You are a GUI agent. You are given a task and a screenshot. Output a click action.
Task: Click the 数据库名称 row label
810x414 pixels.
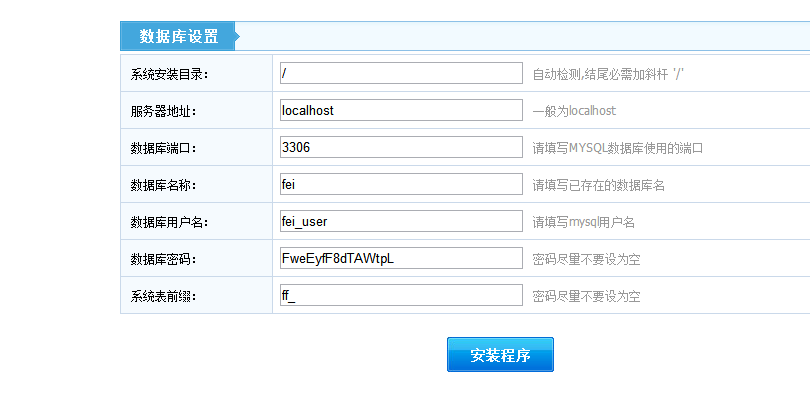coord(163,185)
